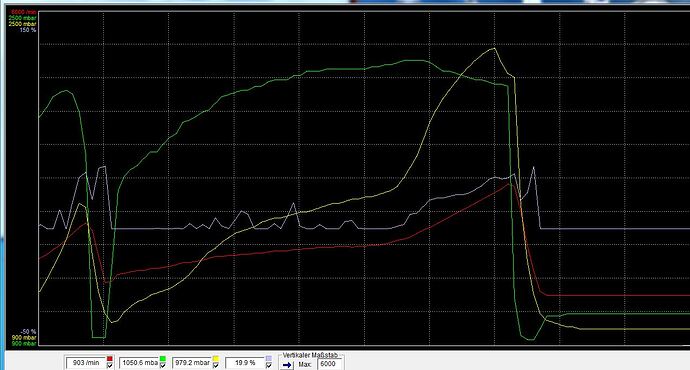
Task: Click the blue arrow vertical scale button
Action: (x=287, y=365)
